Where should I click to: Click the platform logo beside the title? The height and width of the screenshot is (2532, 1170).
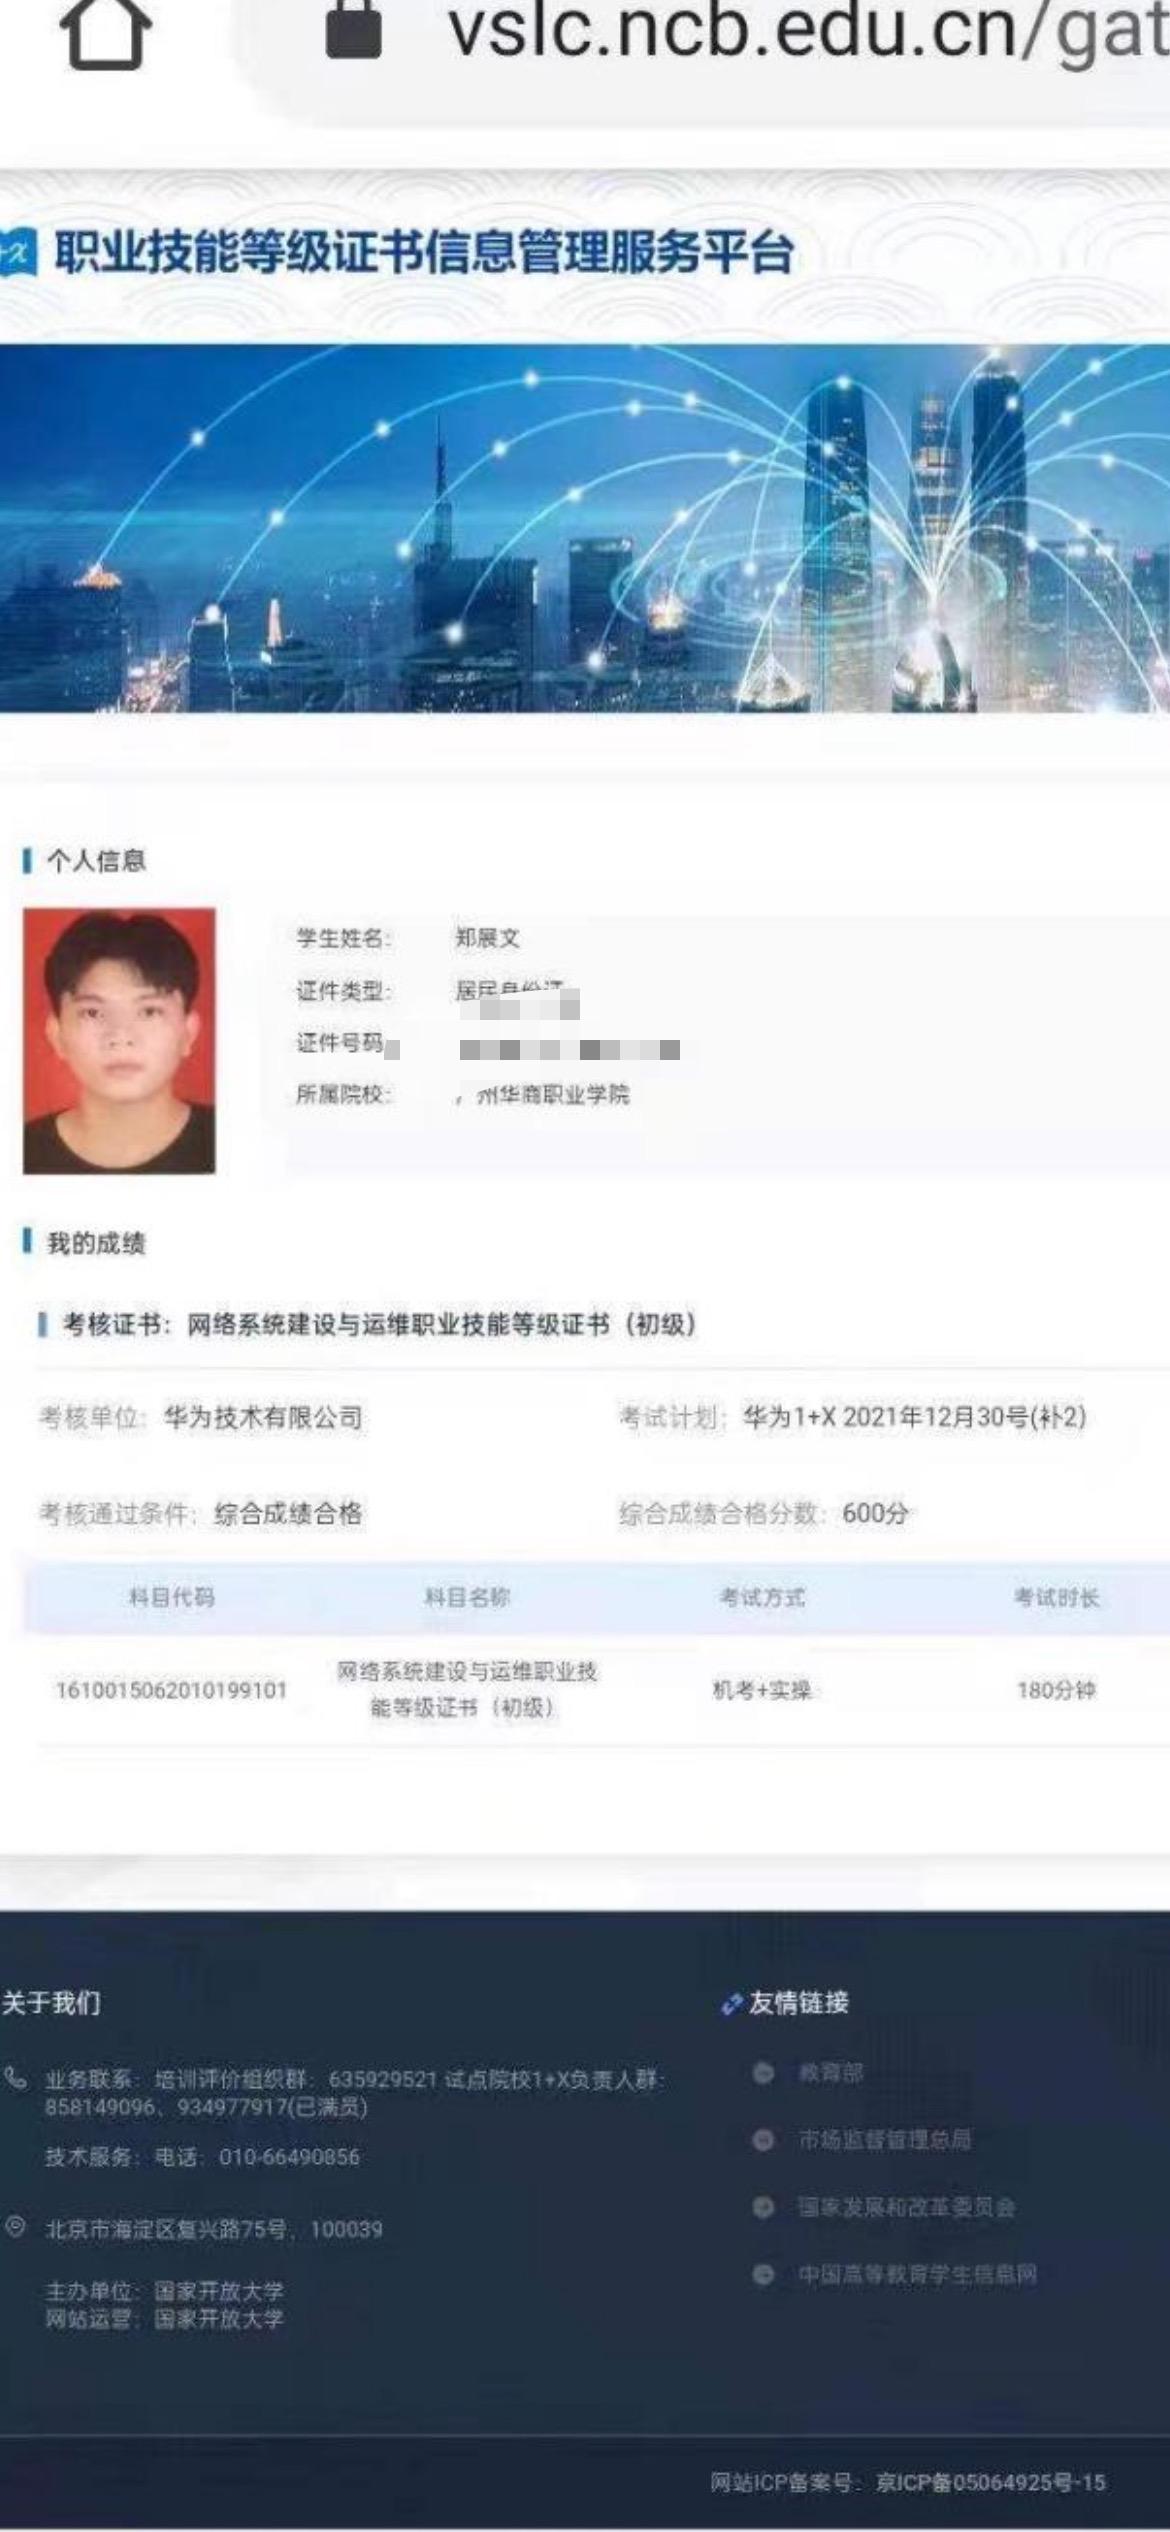click(17, 252)
